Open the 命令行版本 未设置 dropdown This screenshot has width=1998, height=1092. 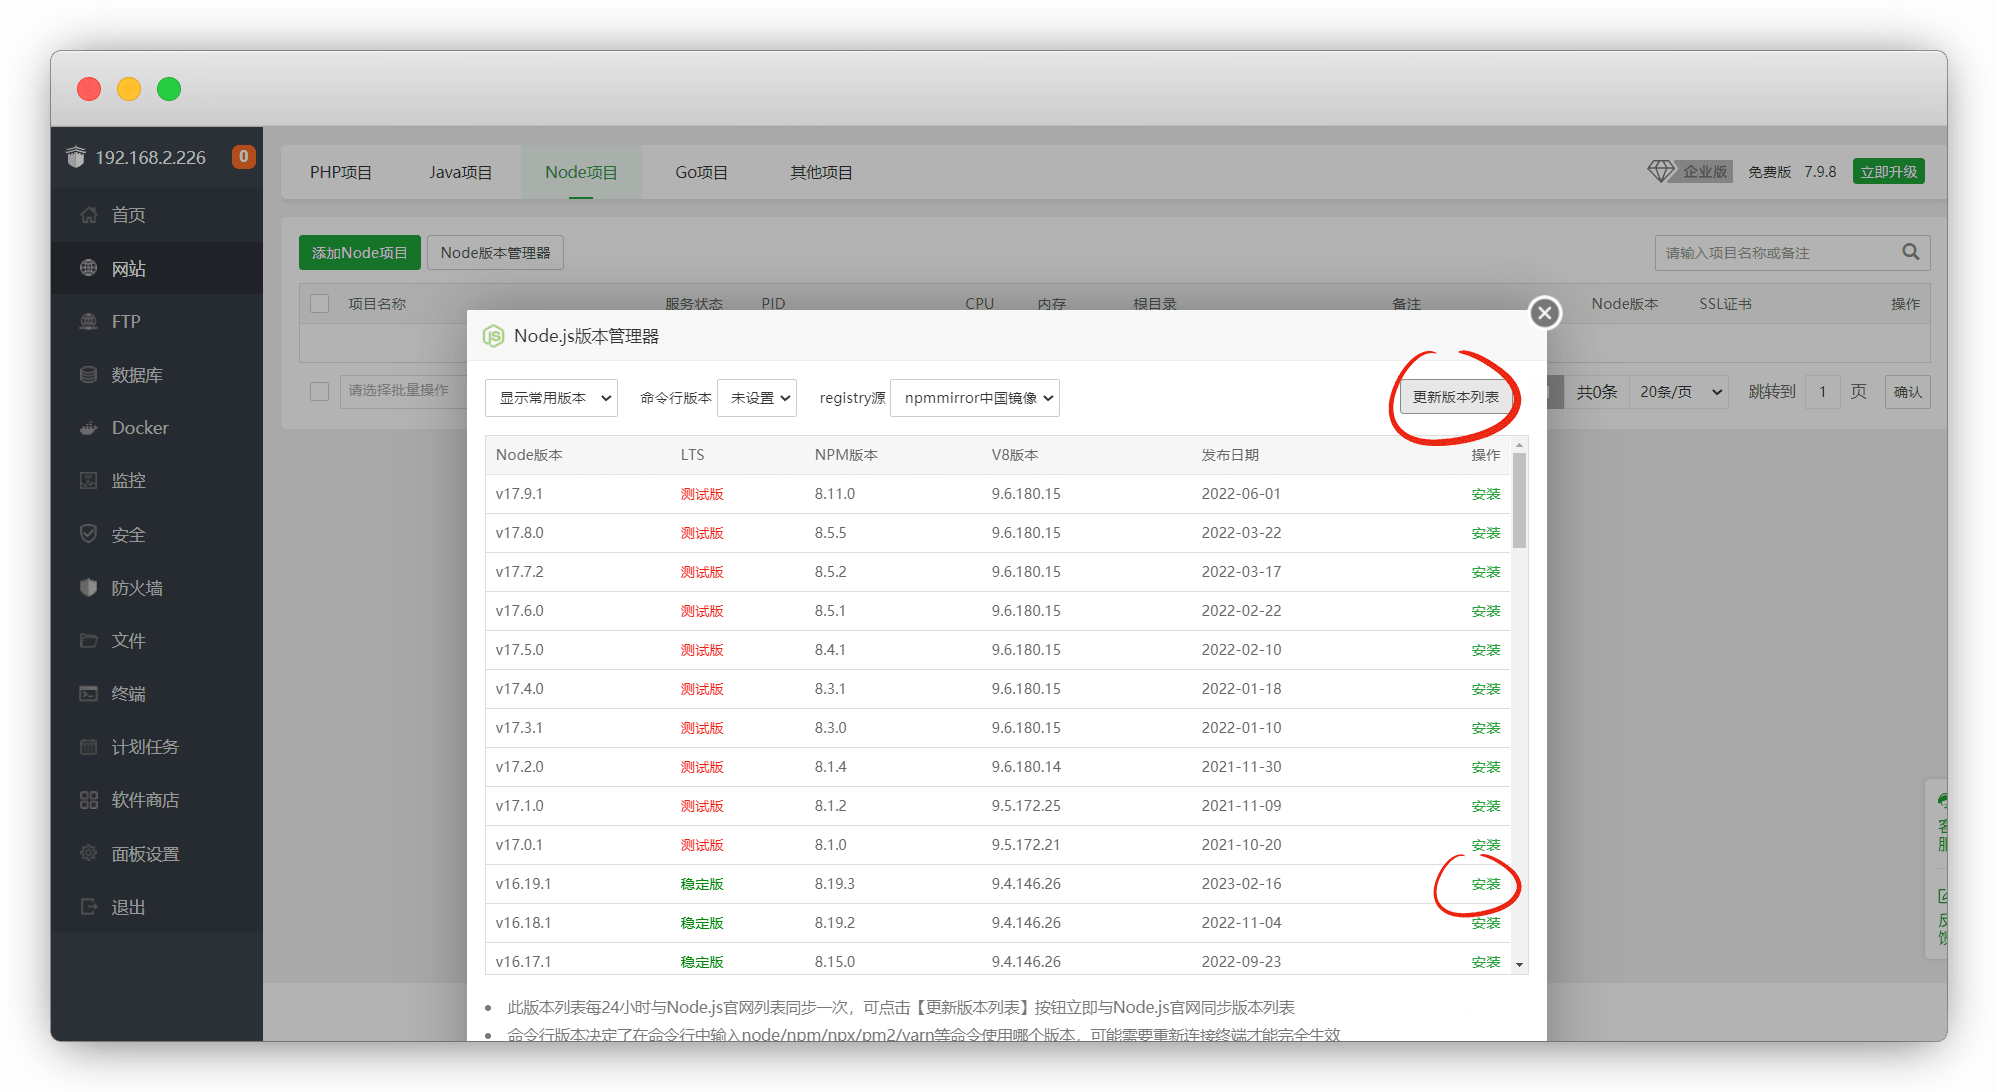(757, 398)
